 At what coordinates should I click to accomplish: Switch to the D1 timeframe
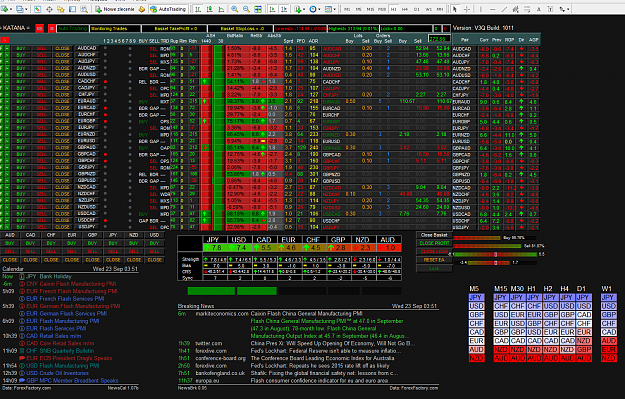coord(417,9)
